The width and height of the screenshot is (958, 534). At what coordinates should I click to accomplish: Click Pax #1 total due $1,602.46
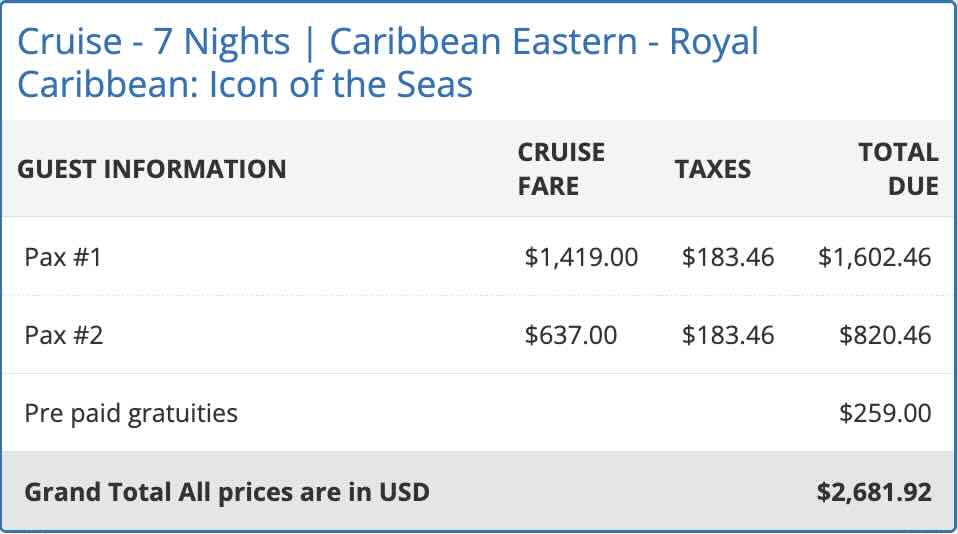click(x=874, y=257)
